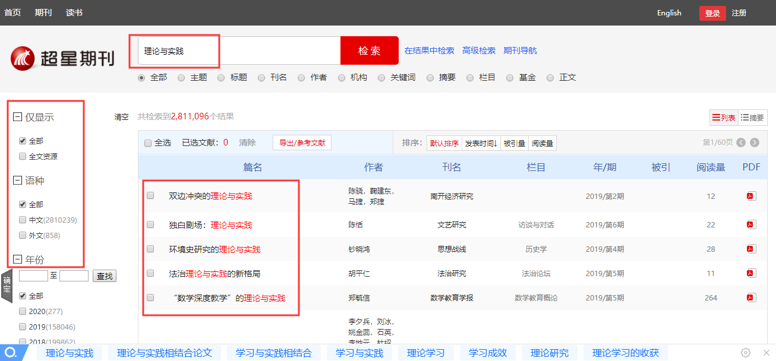The height and width of the screenshot is (361, 776).
Task: Open 期刊 in top navigation
Action: pos(43,13)
